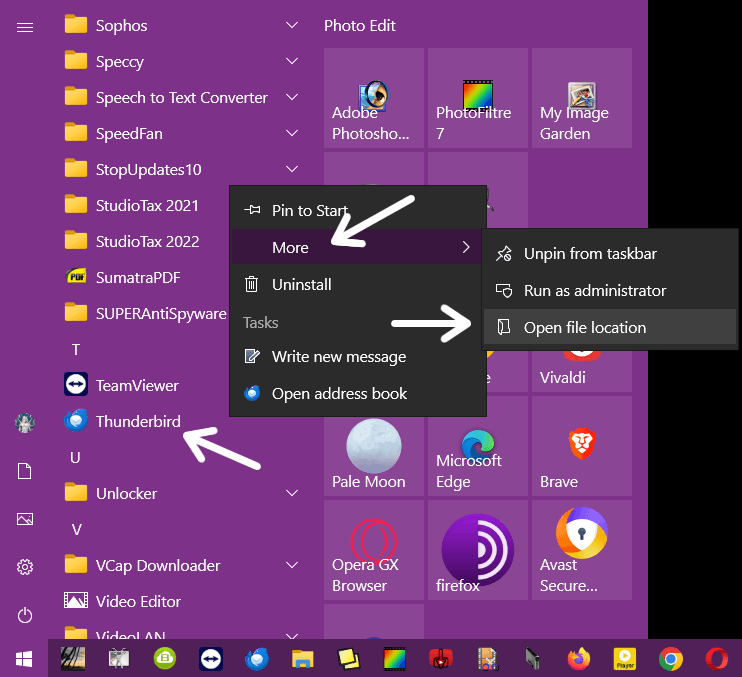742x677 pixels.
Task: Open SUPERAntiSpyware folder in app list
Action: point(146,313)
